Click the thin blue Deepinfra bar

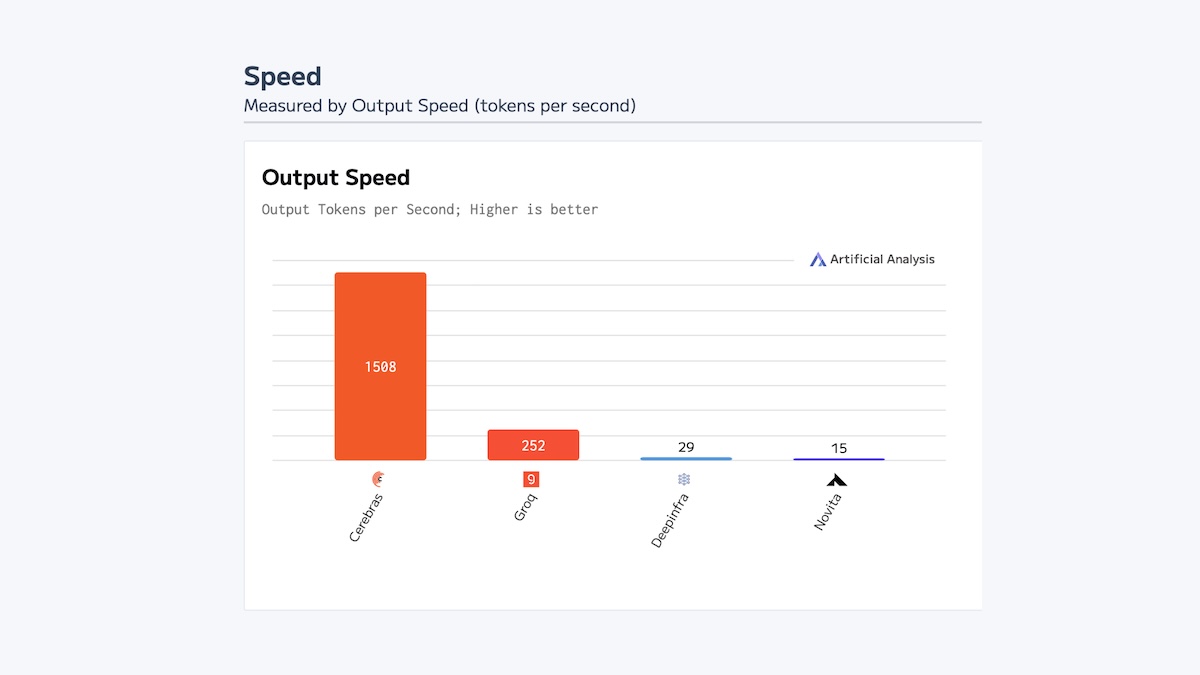[686, 458]
